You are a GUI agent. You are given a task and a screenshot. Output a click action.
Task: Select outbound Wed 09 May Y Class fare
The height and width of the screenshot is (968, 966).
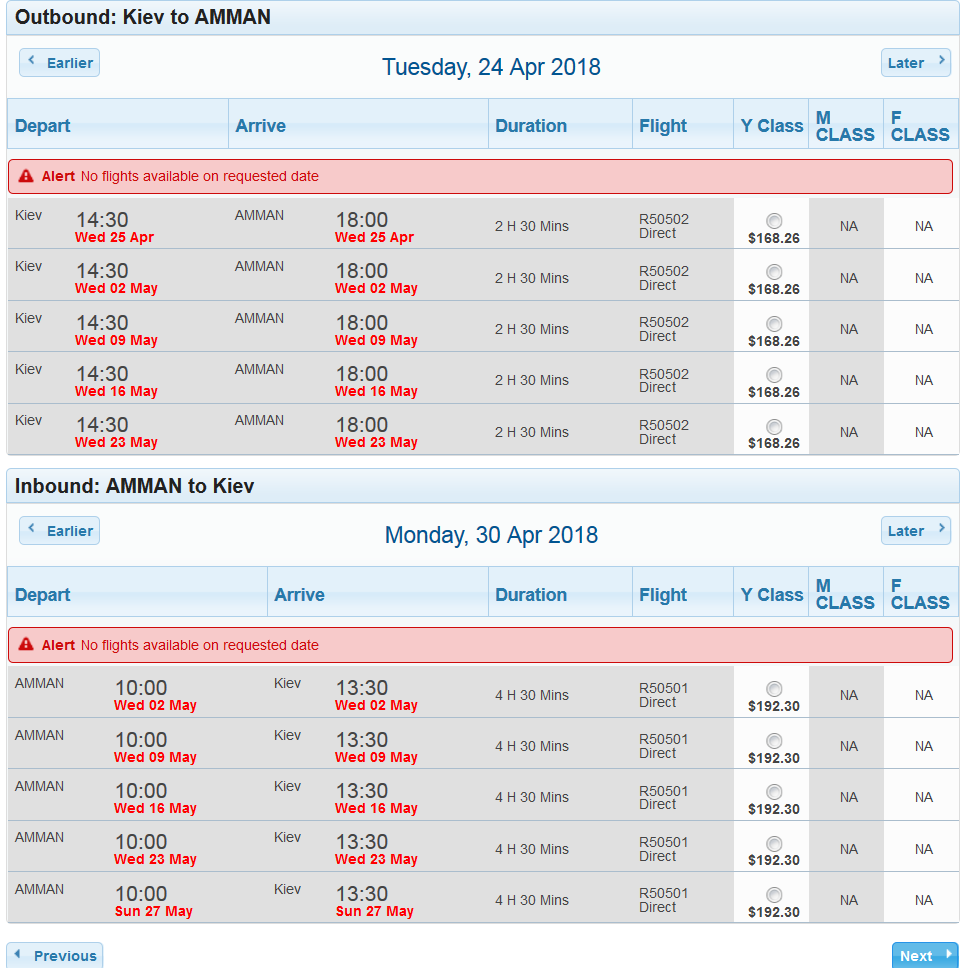click(774, 324)
